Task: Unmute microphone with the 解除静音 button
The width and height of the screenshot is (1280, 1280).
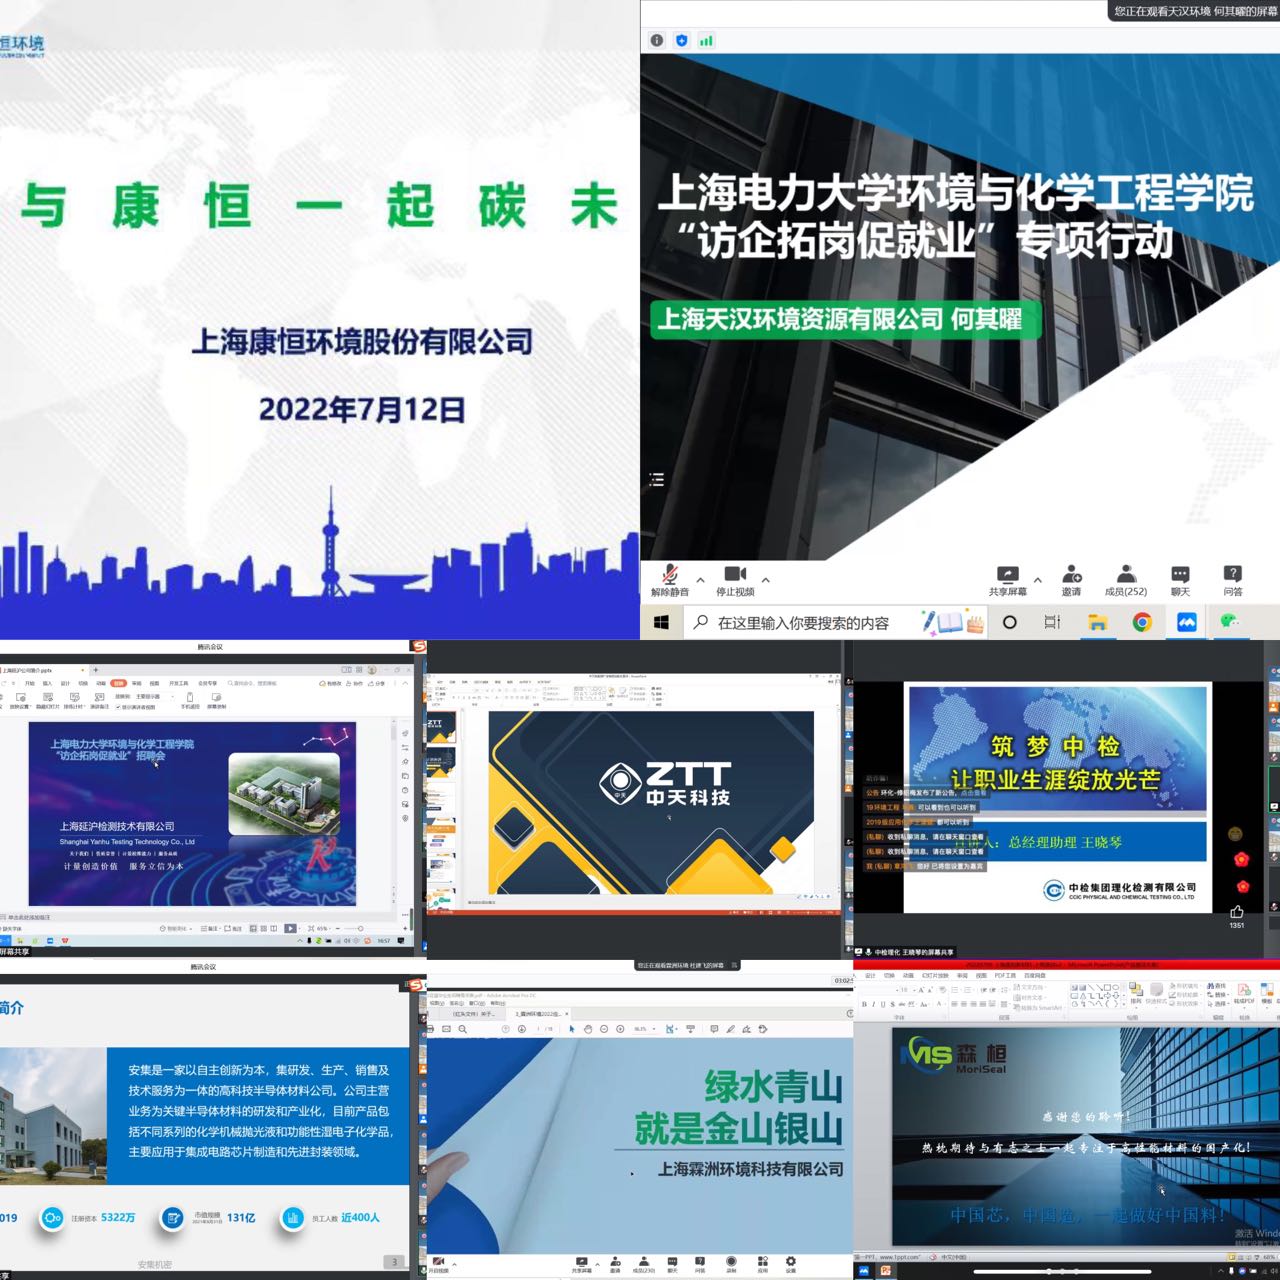Action: coord(669,579)
